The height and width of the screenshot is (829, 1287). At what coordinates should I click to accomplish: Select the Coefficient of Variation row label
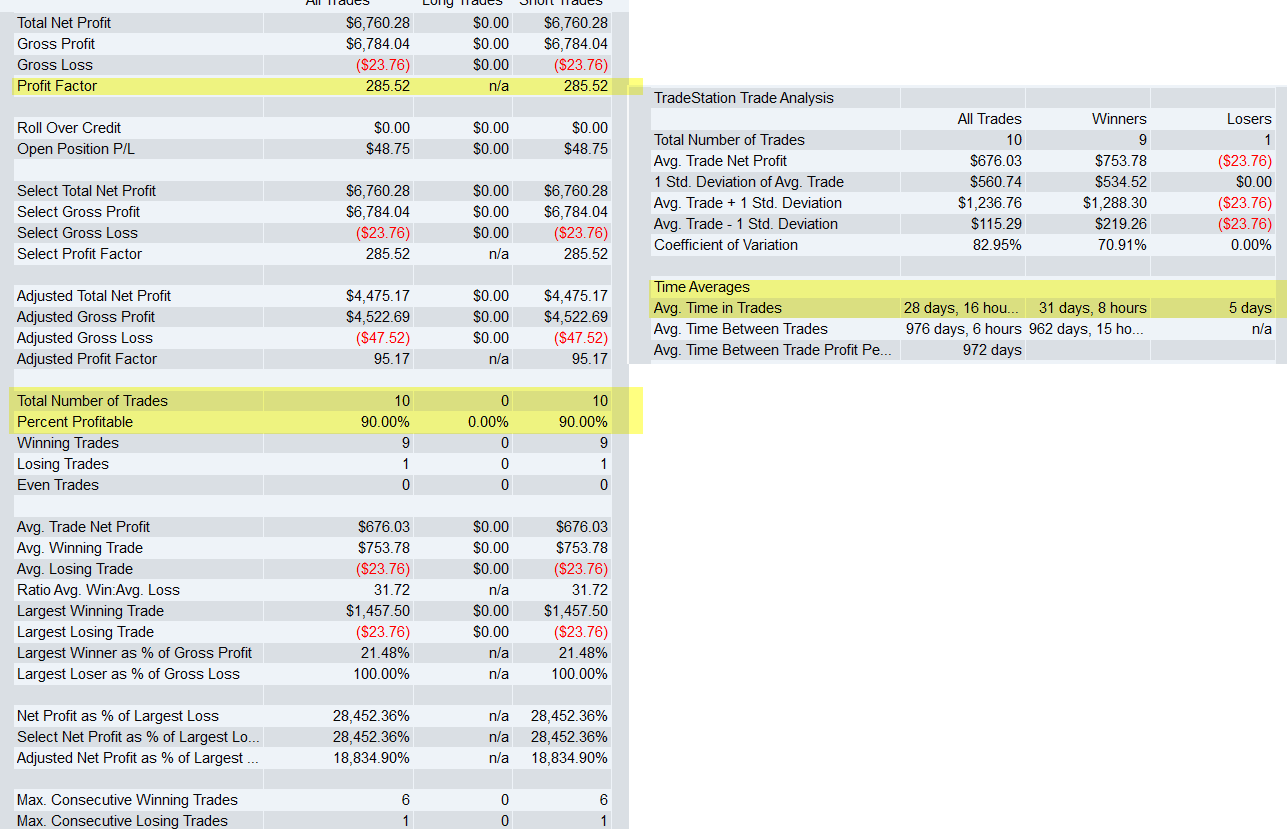[725, 245]
